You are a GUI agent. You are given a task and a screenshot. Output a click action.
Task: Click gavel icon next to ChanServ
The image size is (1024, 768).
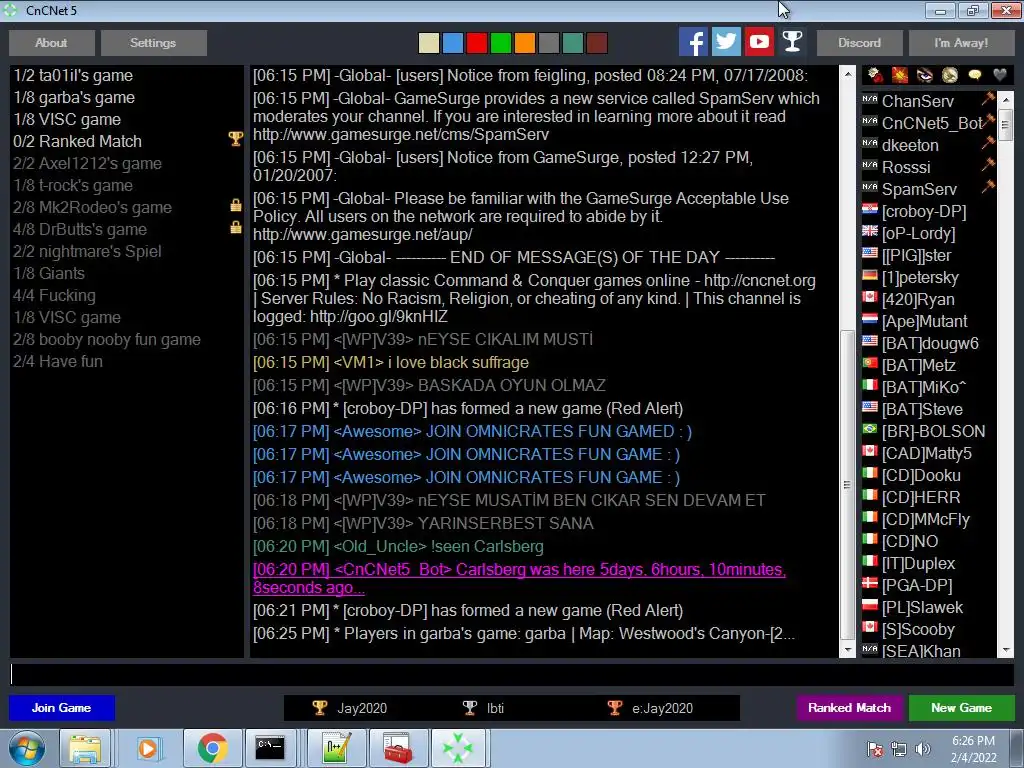click(987, 99)
